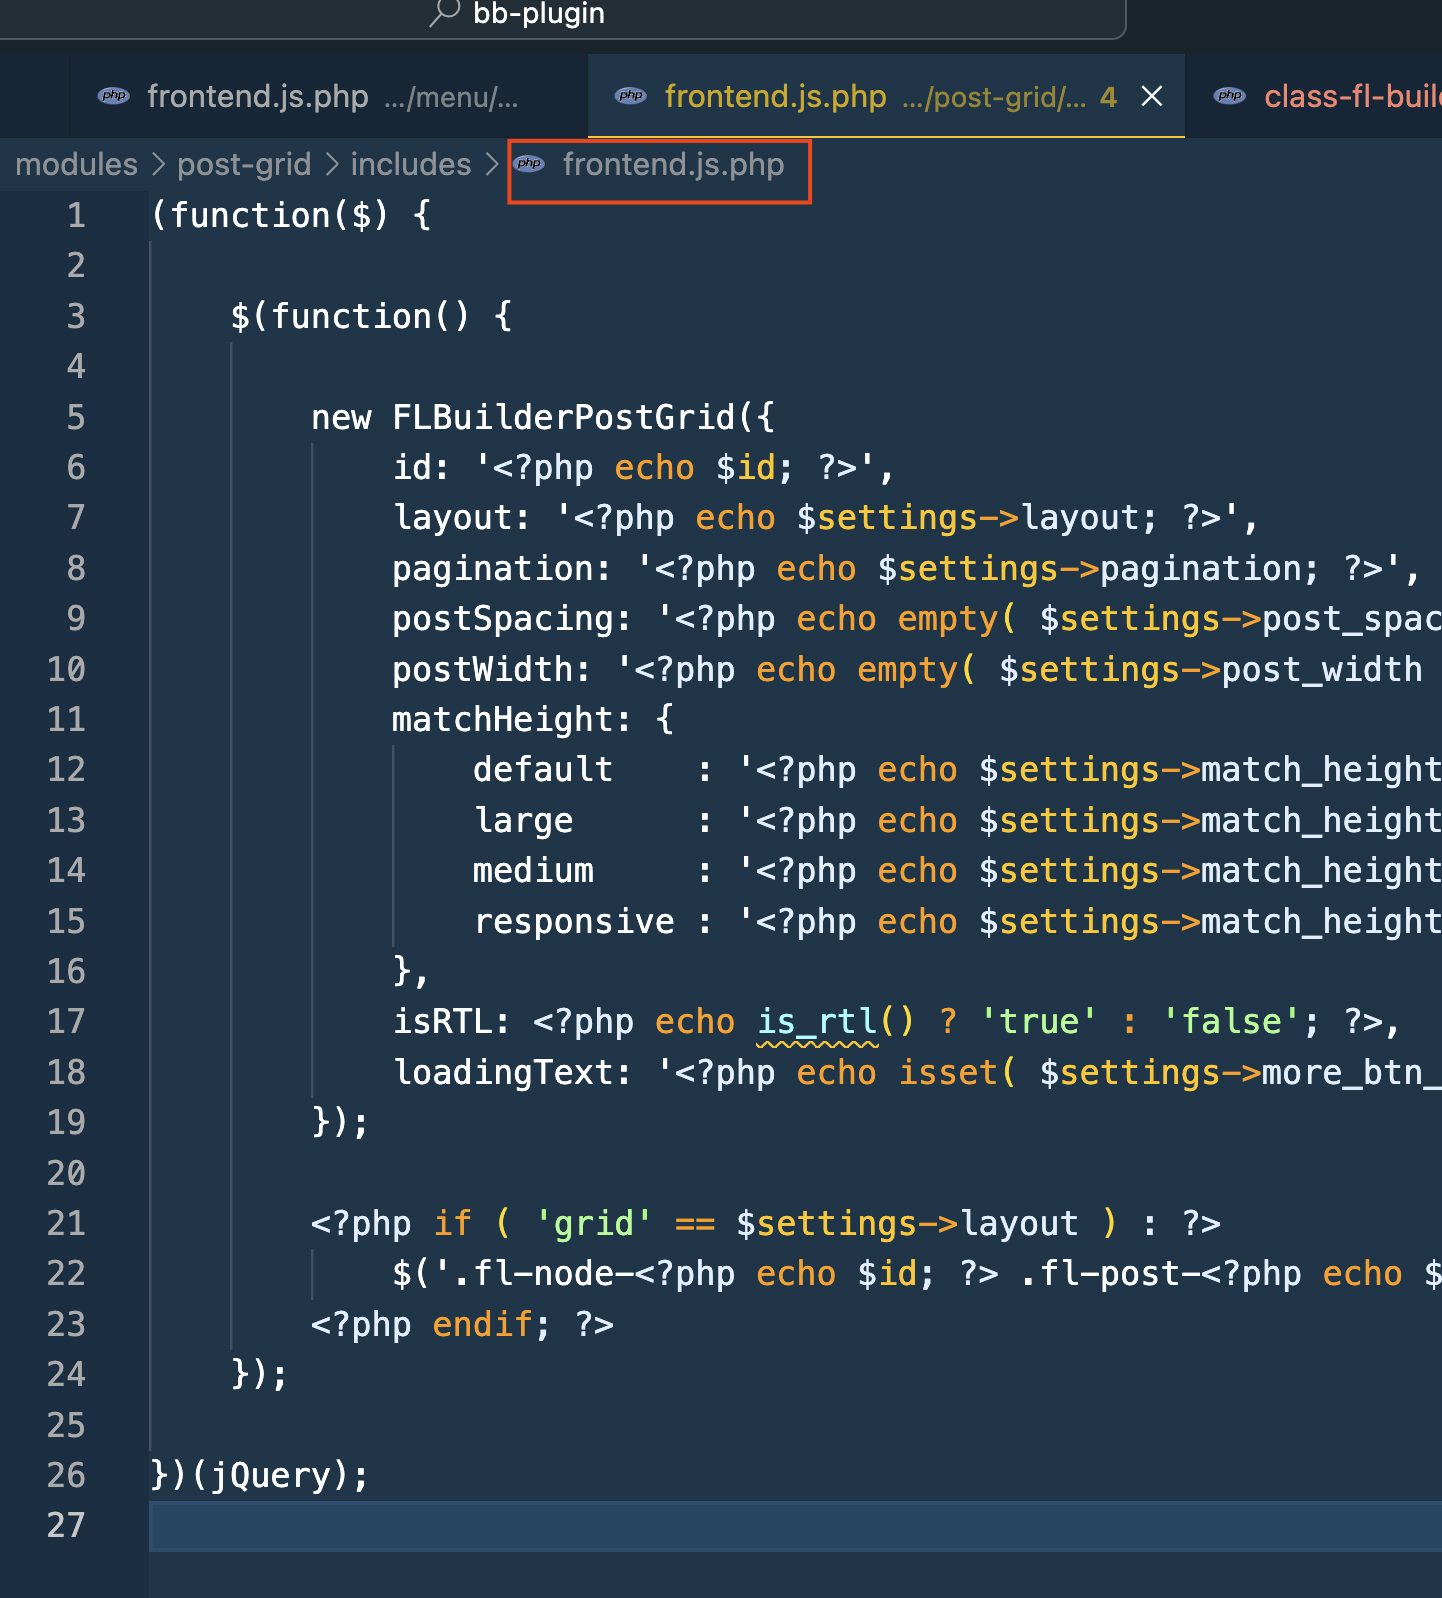Expand the includes breadcrumb segment
This screenshot has width=1442, height=1598.
point(410,164)
